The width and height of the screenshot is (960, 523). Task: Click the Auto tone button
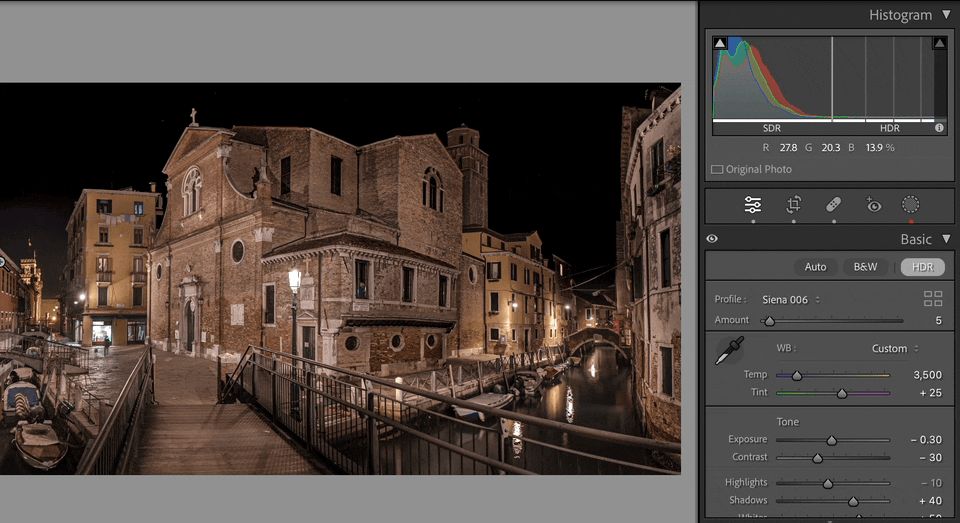[x=816, y=267]
